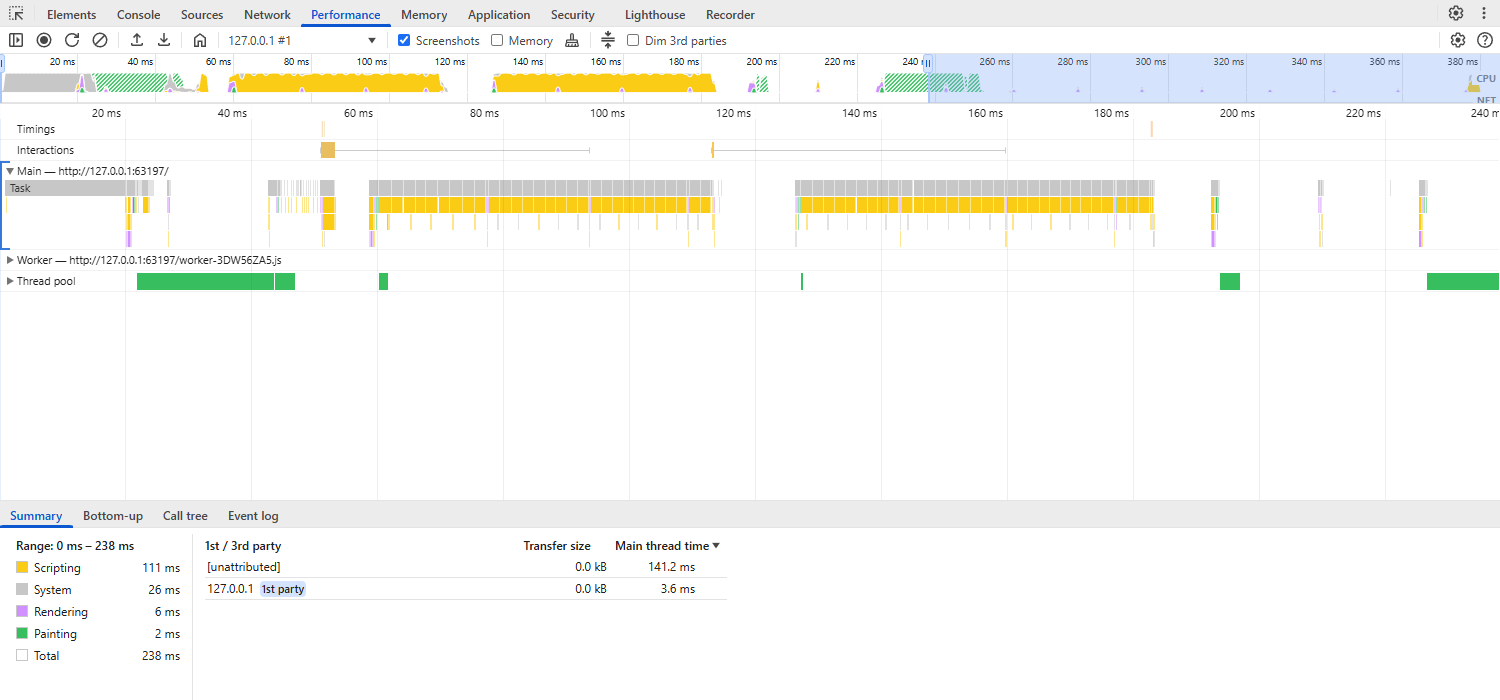Open the DevTools three-dot customize menu

click(x=1484, y=14)
